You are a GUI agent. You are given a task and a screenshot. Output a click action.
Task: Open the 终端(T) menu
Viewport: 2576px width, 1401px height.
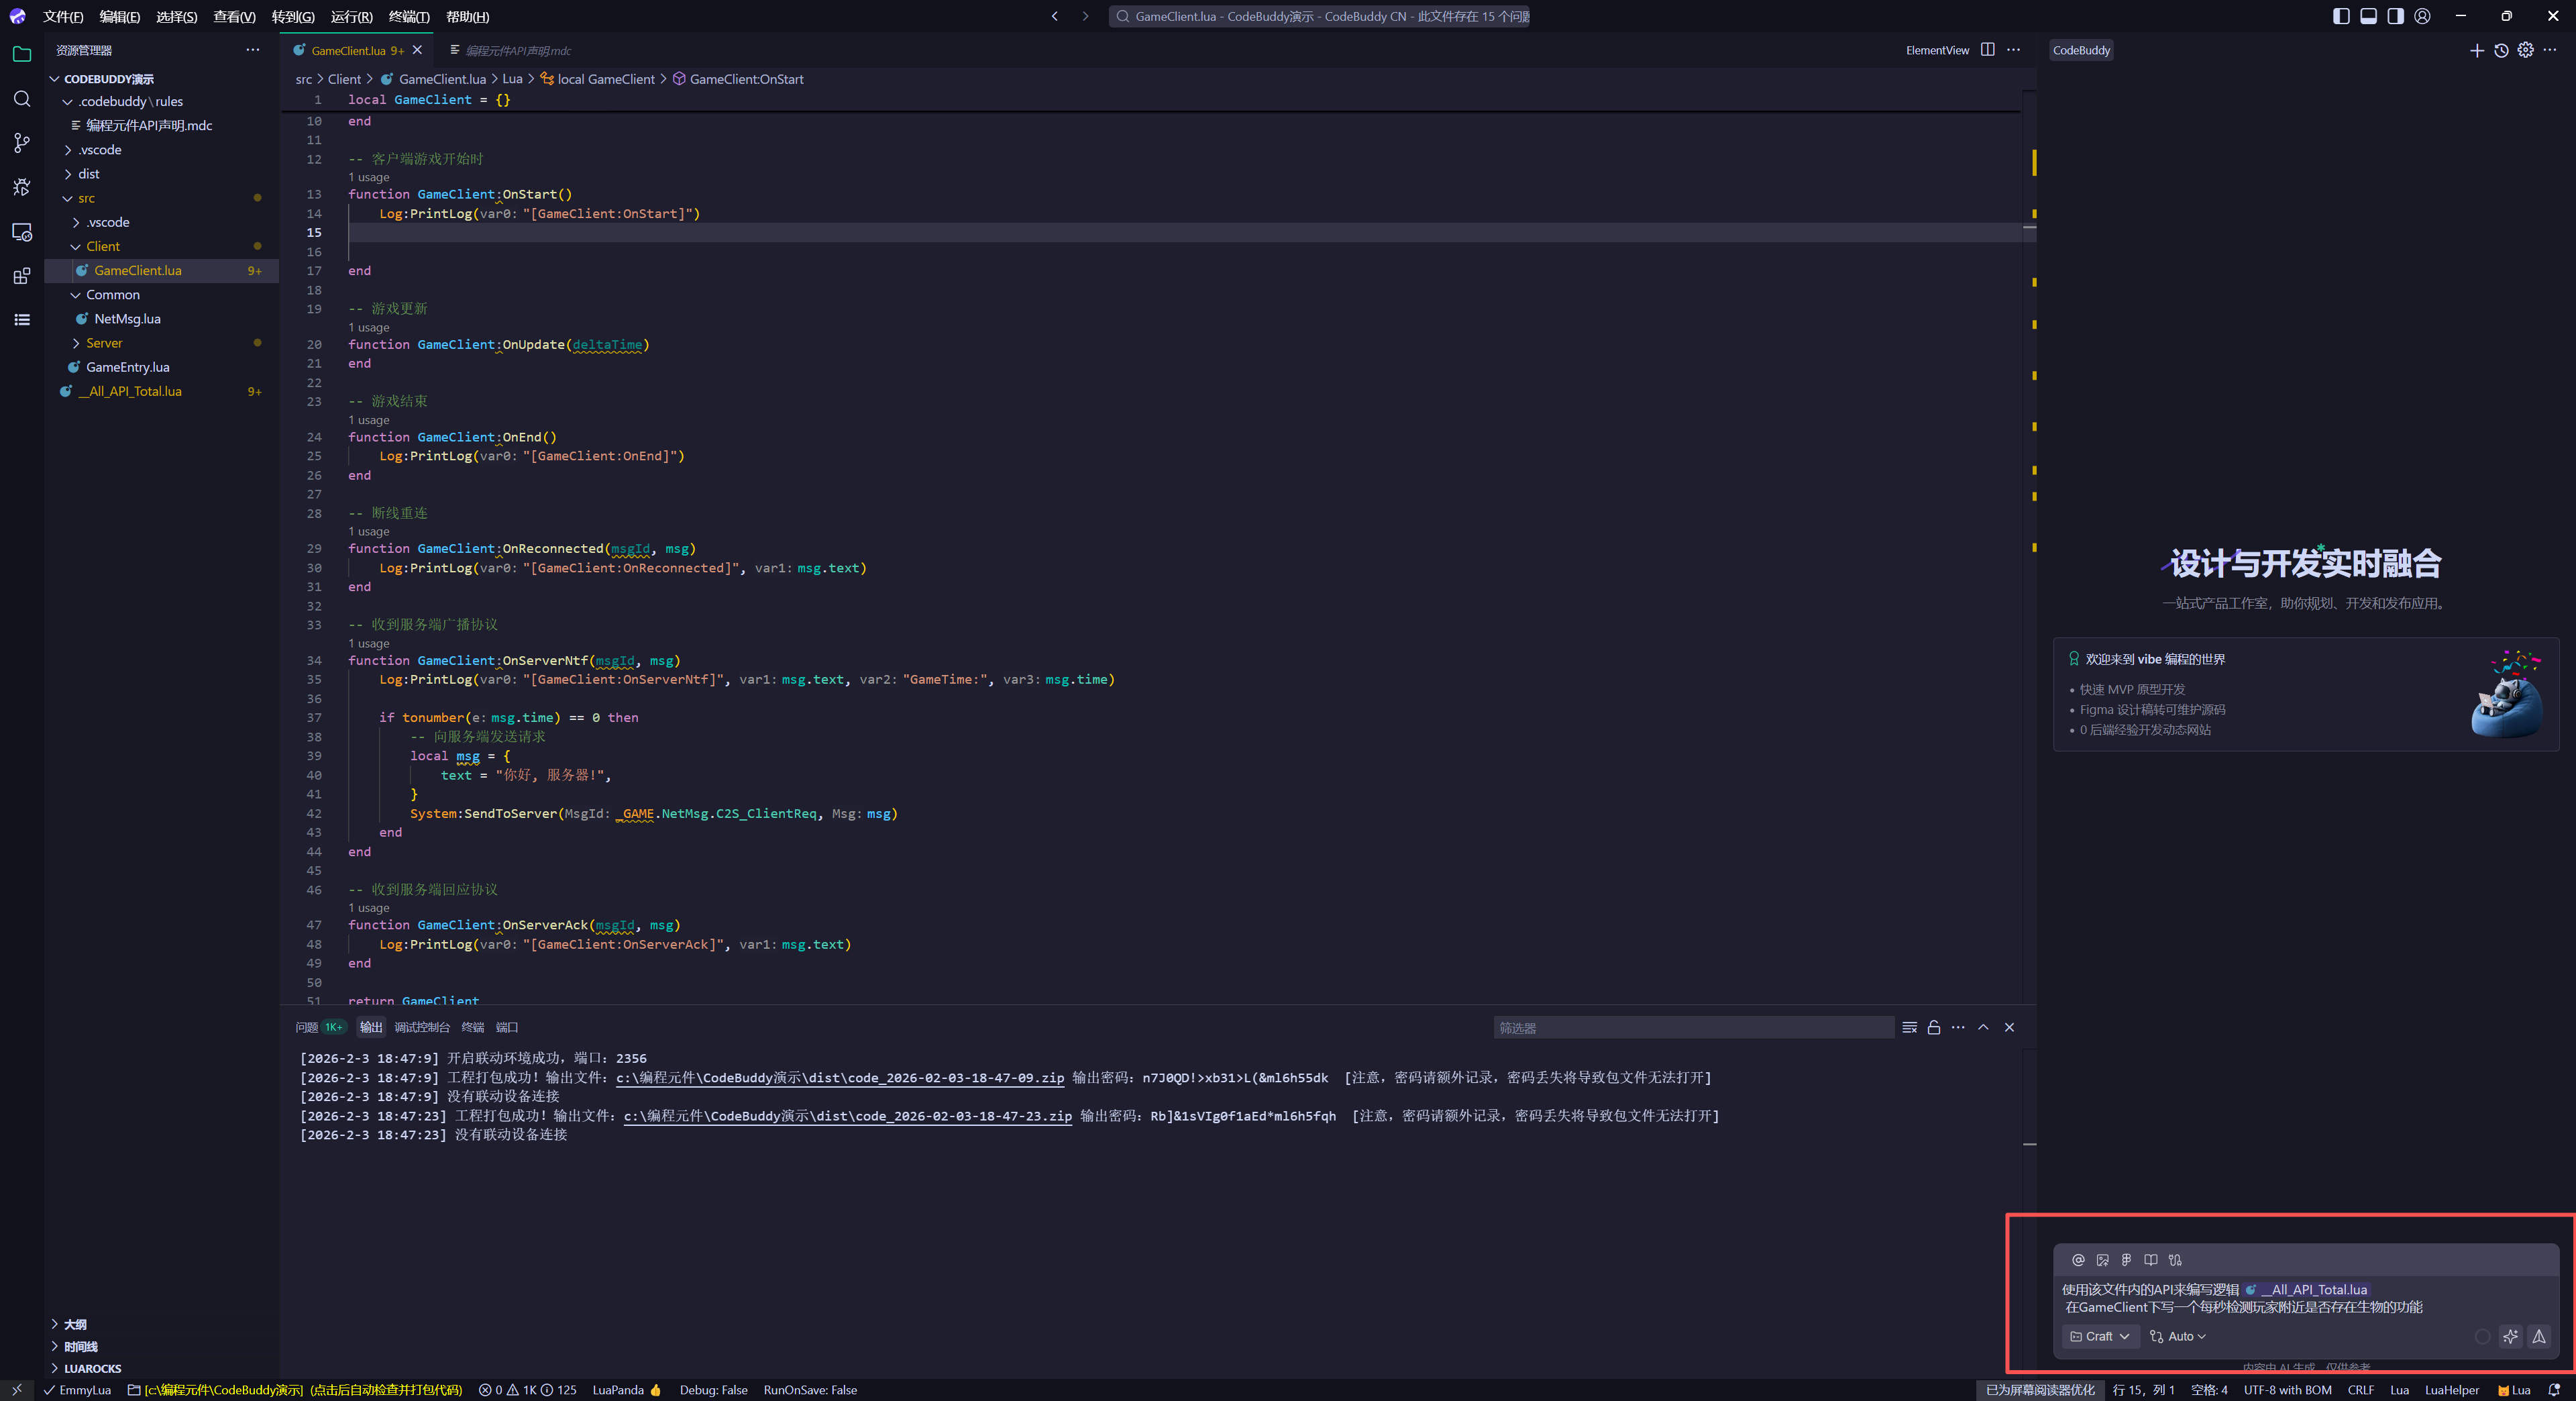408,16
